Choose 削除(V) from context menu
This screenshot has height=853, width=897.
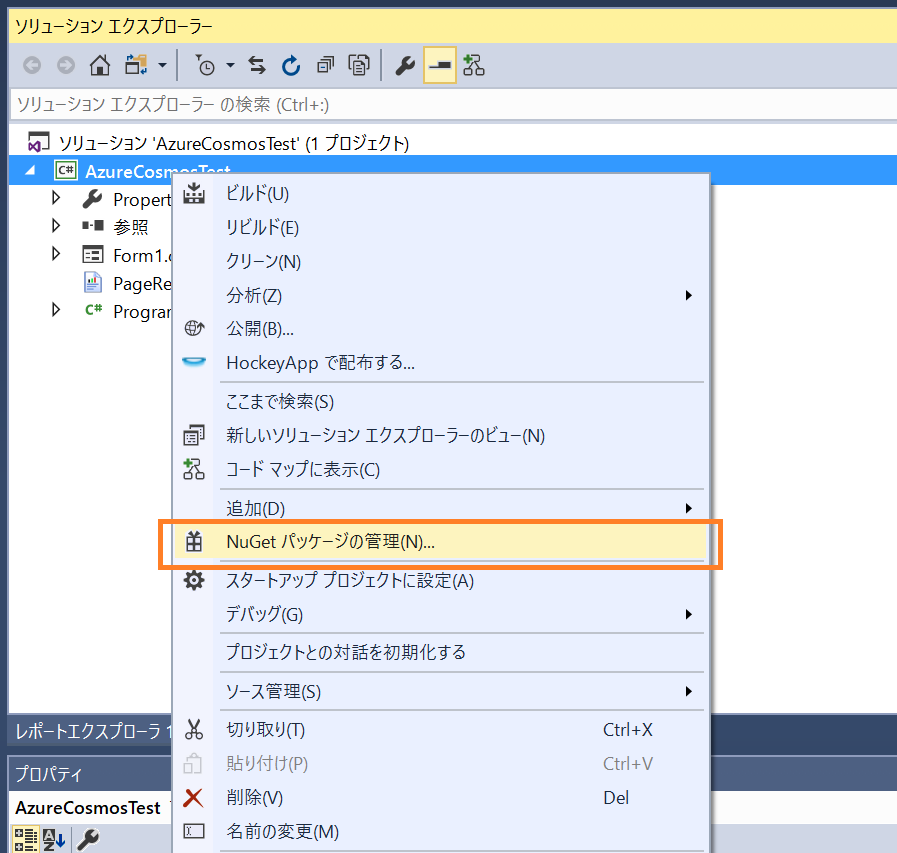(x=441, y=798)
